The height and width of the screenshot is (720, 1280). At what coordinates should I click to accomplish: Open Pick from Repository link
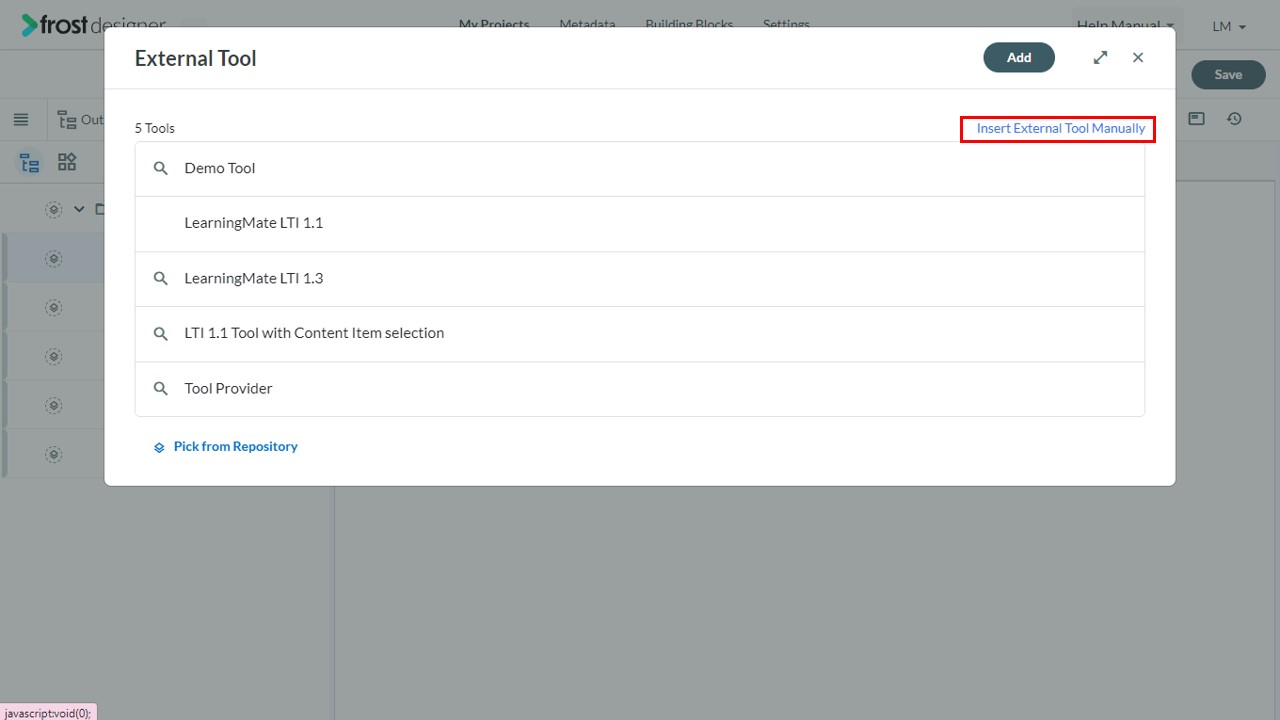click(x=235, y=447)
